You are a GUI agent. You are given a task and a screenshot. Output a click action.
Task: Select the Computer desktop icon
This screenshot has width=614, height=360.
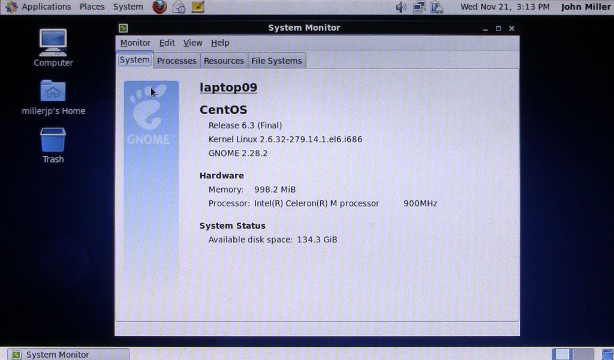(x=53, y=48)
